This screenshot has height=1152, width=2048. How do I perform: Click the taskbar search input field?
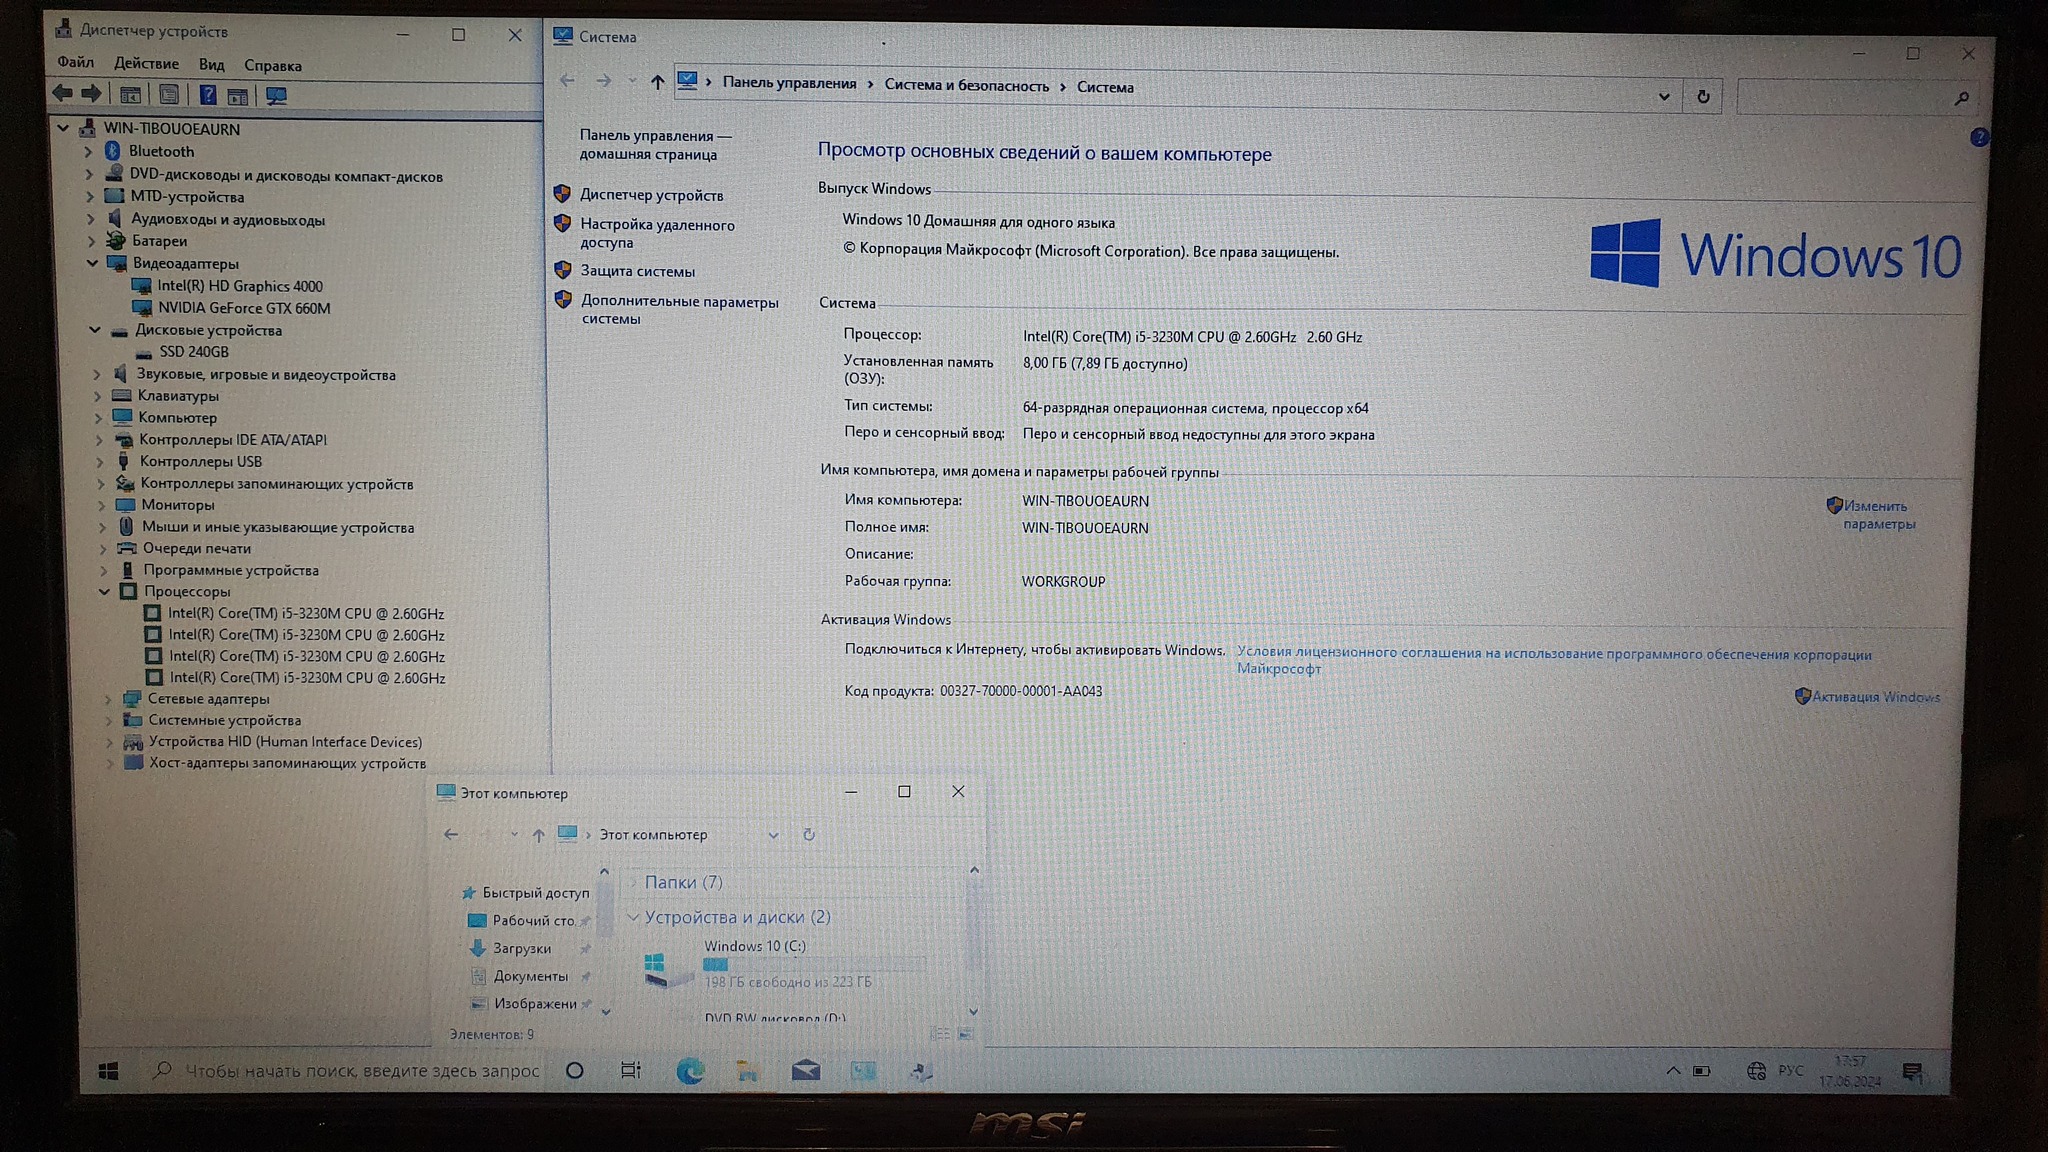pyautogui.click(x=360, y=1071)
